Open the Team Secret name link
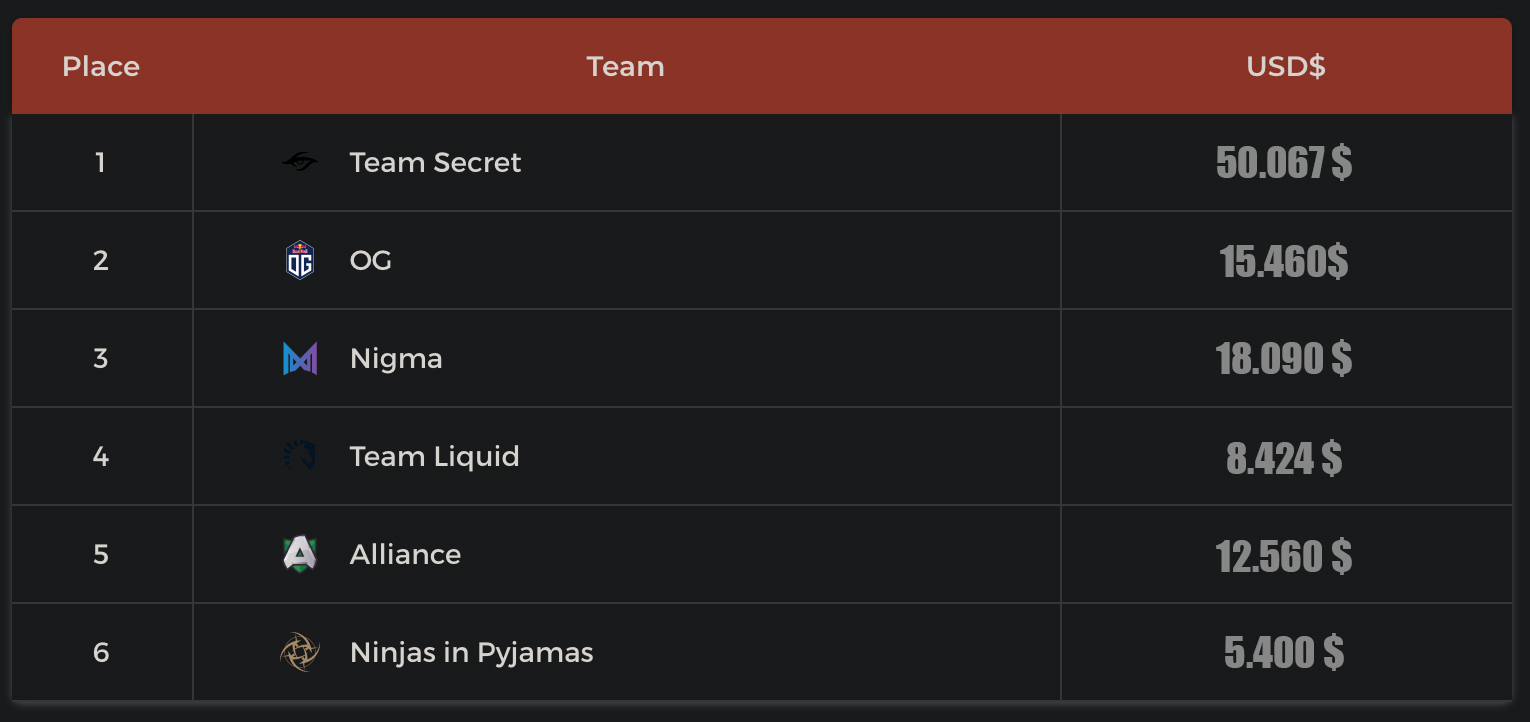Viewport: 1530px width, 722px height. [x=435, y=162]
